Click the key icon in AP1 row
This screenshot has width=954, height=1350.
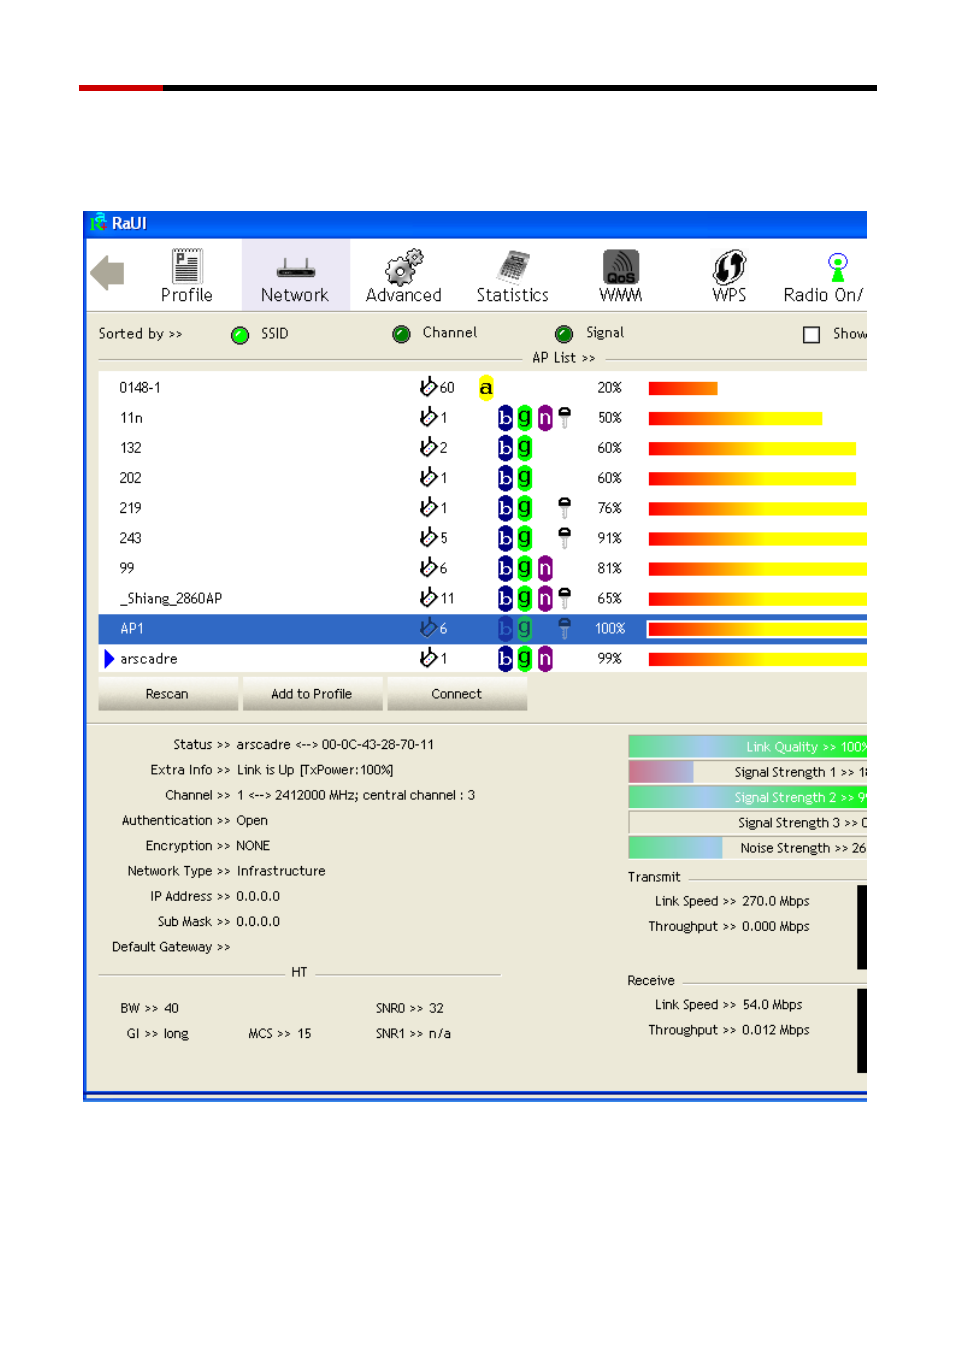[564, 628]
